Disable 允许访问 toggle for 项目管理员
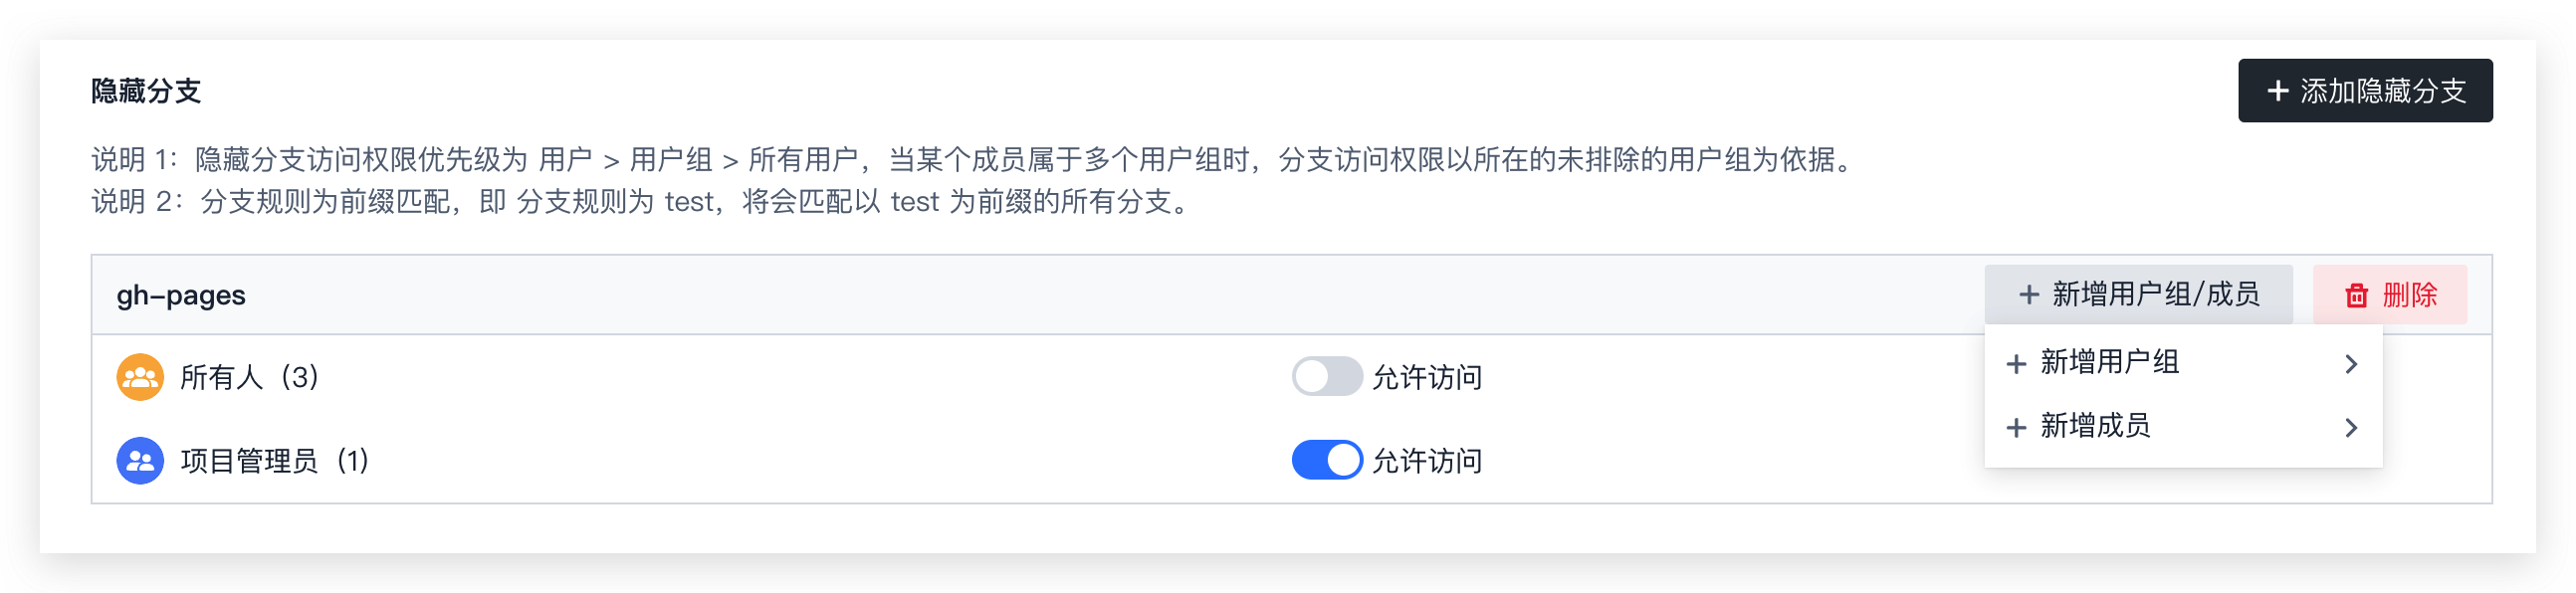The width and height of the screenshot is (2576, 593). pyautogui.click(x=1326, y=461)
